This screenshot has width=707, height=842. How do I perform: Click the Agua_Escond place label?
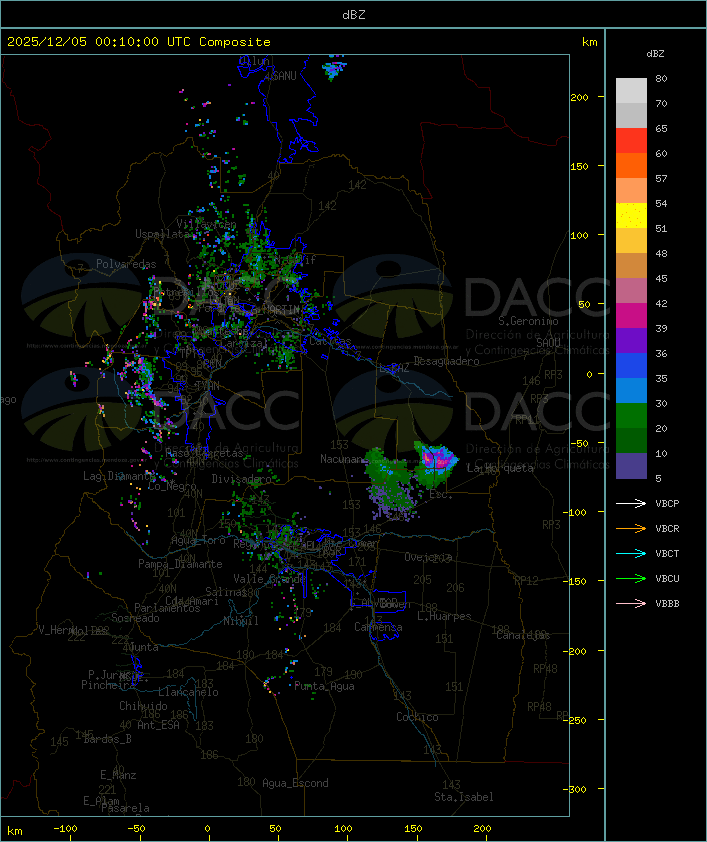coord(295,783)
